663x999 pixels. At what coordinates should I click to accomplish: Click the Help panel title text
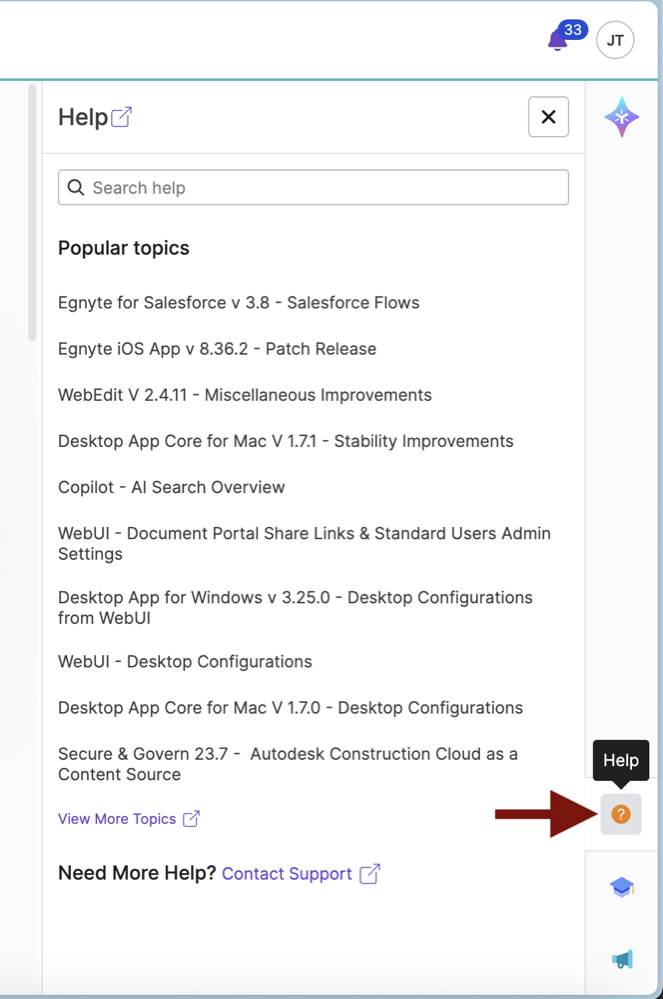click(x=83, y=117)
